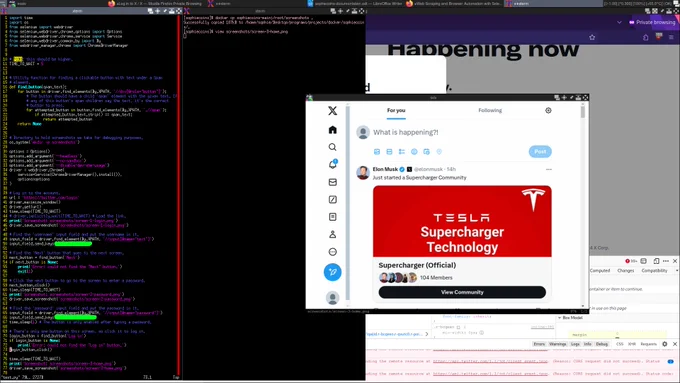The height and width of the screenshot is (383, 680).
Task: Open timeline settings gear icon
Action: pos(548,111)
